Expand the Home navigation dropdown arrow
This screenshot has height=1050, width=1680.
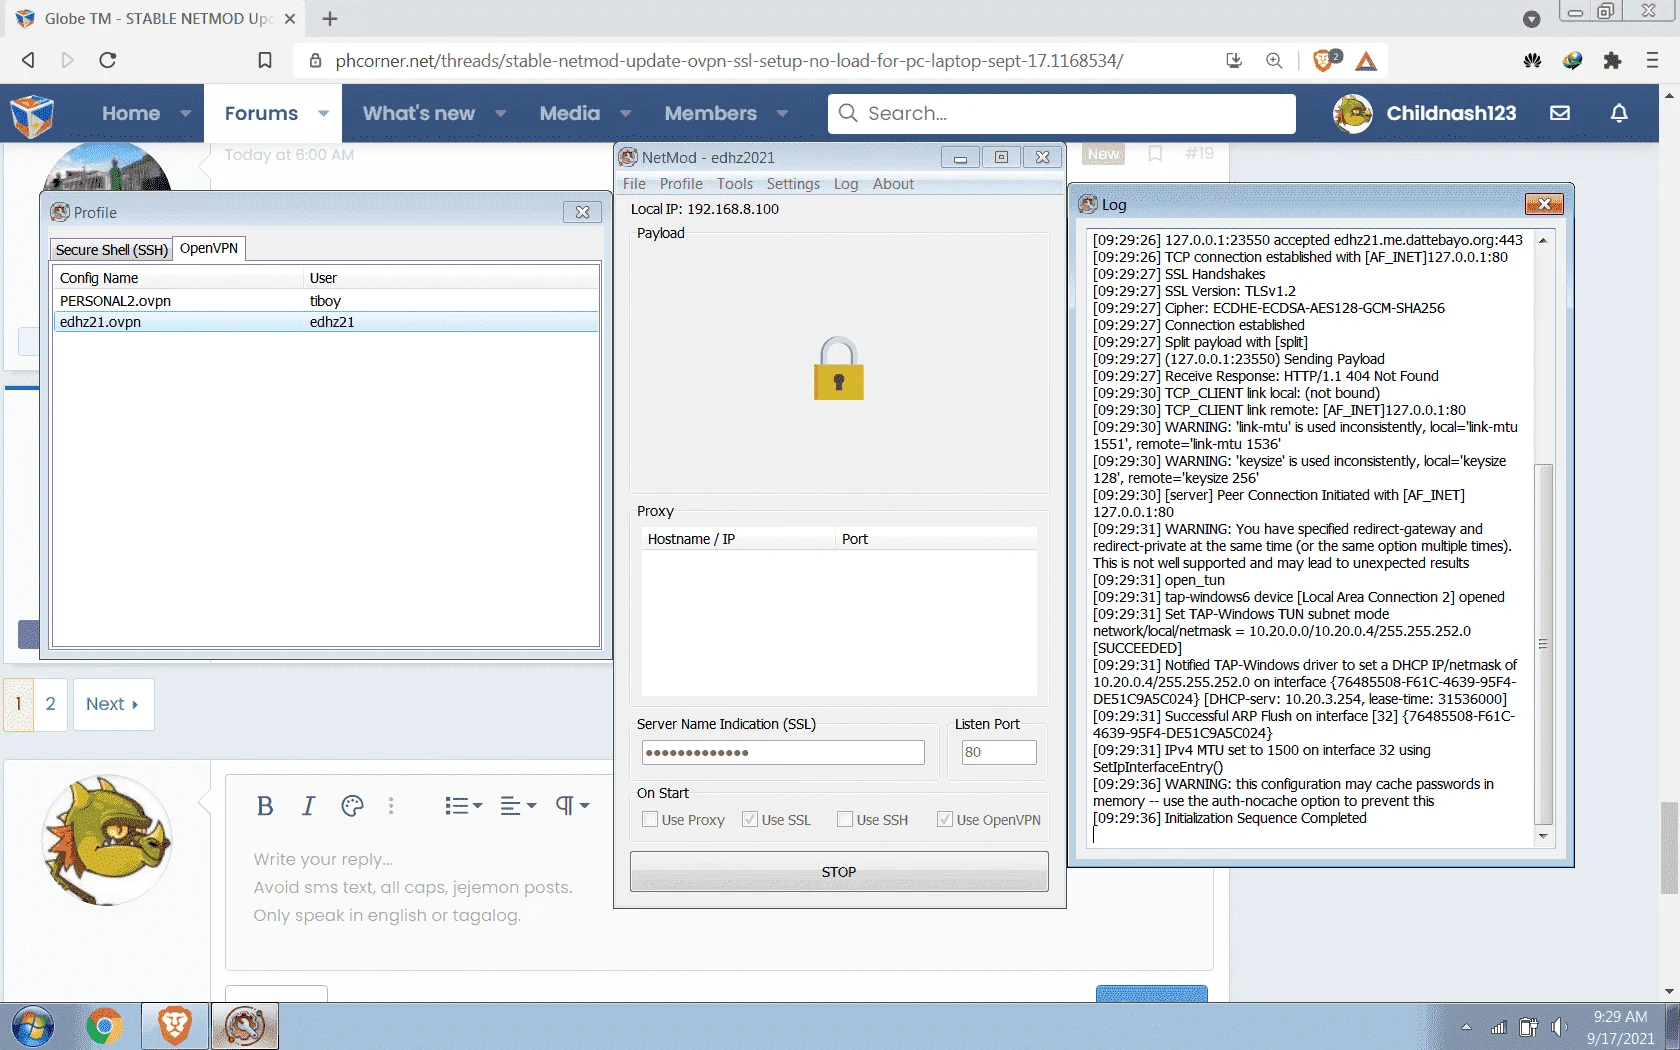tap(185, 114)
